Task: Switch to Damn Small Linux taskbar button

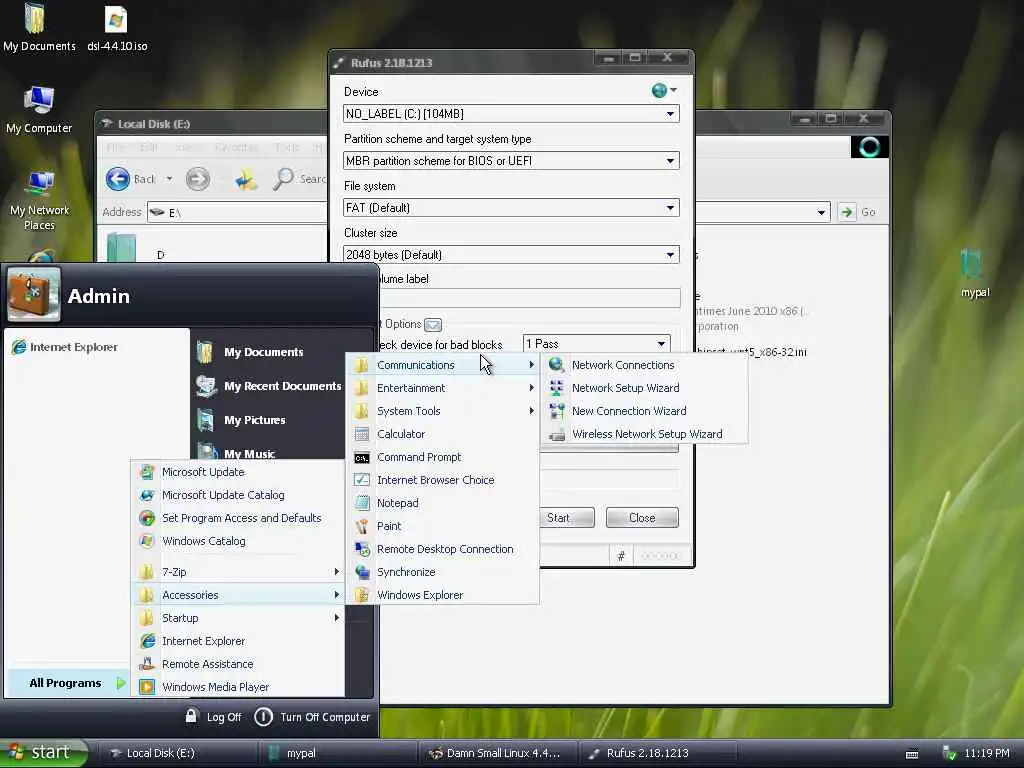Action: (x=498, y=754)
